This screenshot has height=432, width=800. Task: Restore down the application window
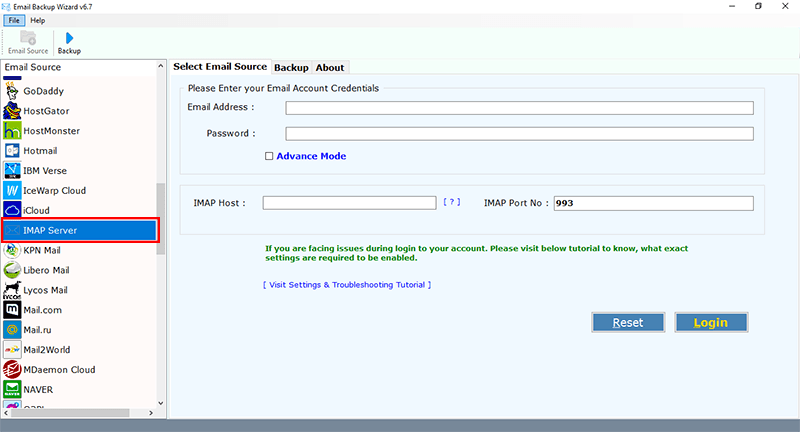(758, 6)
